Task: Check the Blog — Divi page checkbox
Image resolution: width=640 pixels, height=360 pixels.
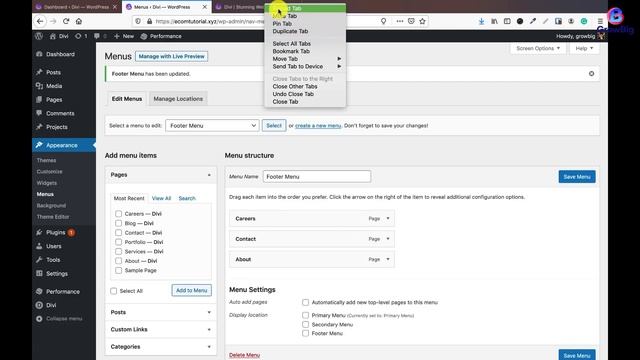Action: (118, 223)
